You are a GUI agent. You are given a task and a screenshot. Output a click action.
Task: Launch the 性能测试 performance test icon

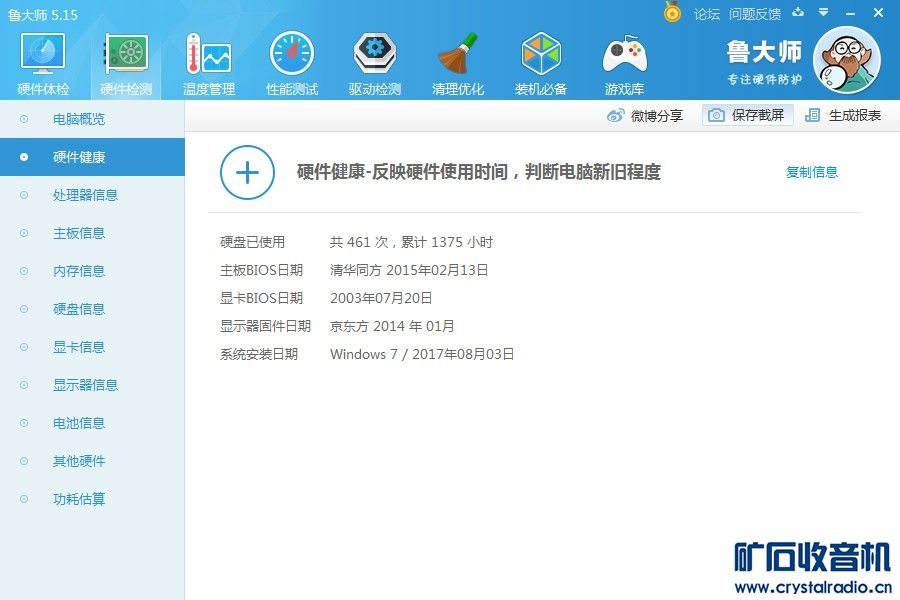pos(292,64)
